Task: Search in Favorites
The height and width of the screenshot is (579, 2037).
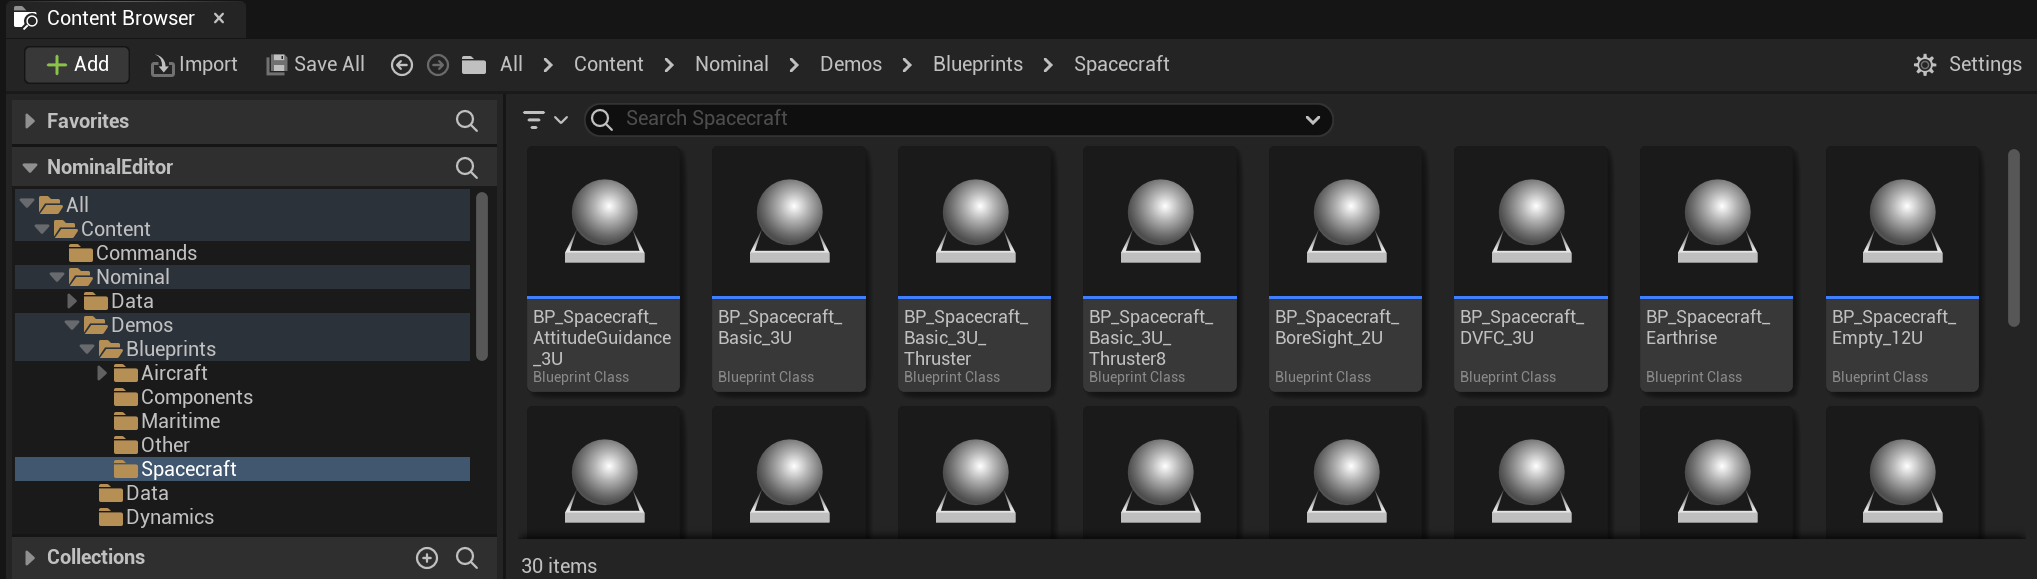Action: pyautogui.click(x=467, y=121)
